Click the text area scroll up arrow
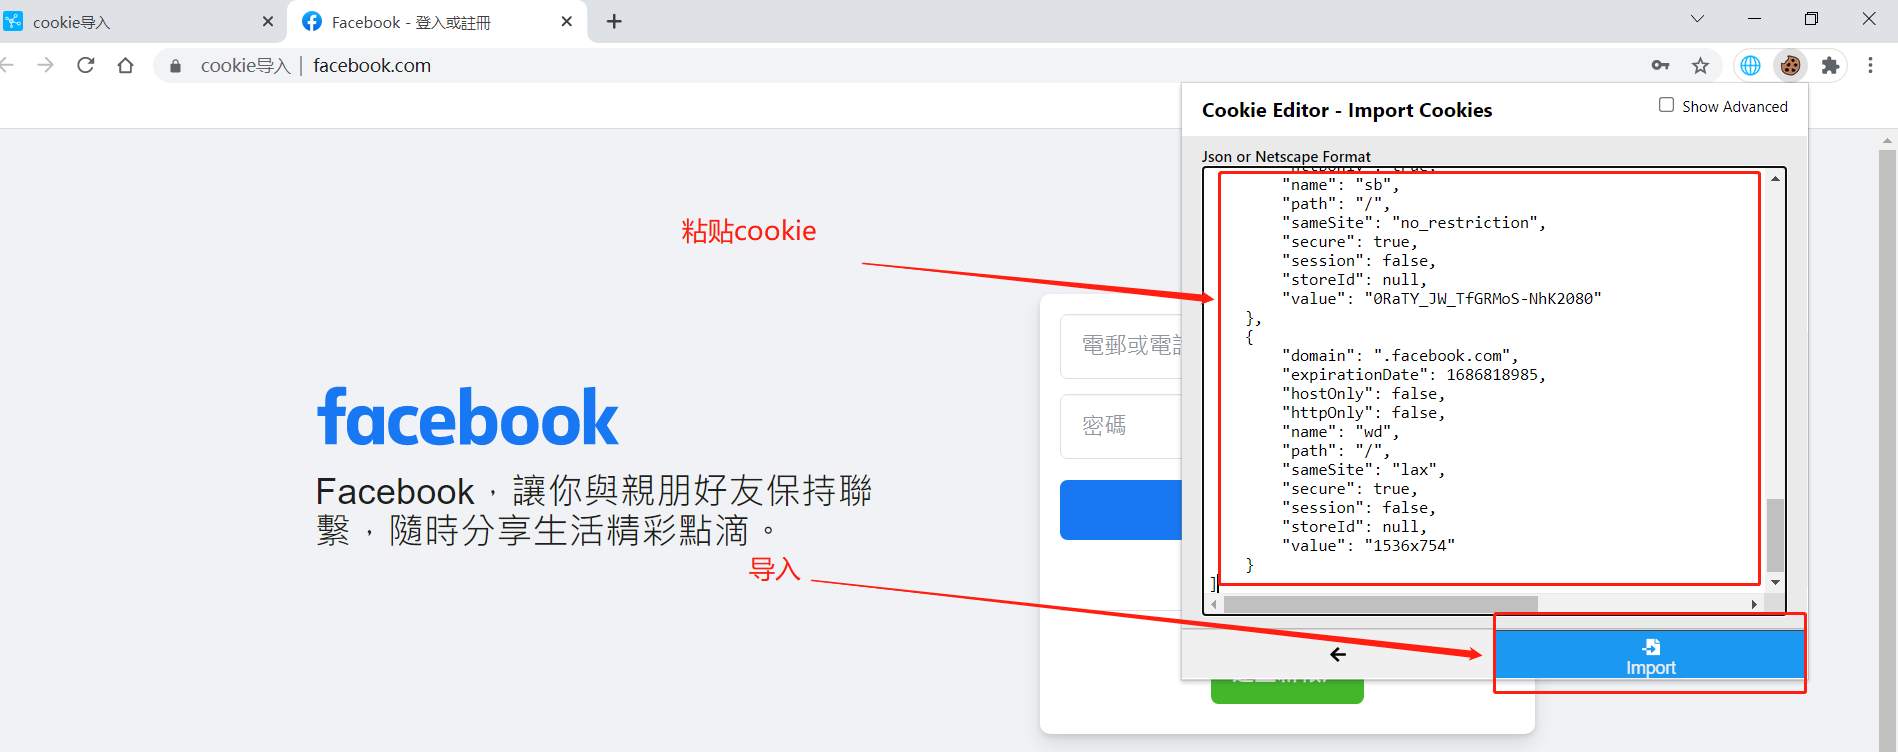This screenshot has height=752, width=1898. [x=1775, y=178]
